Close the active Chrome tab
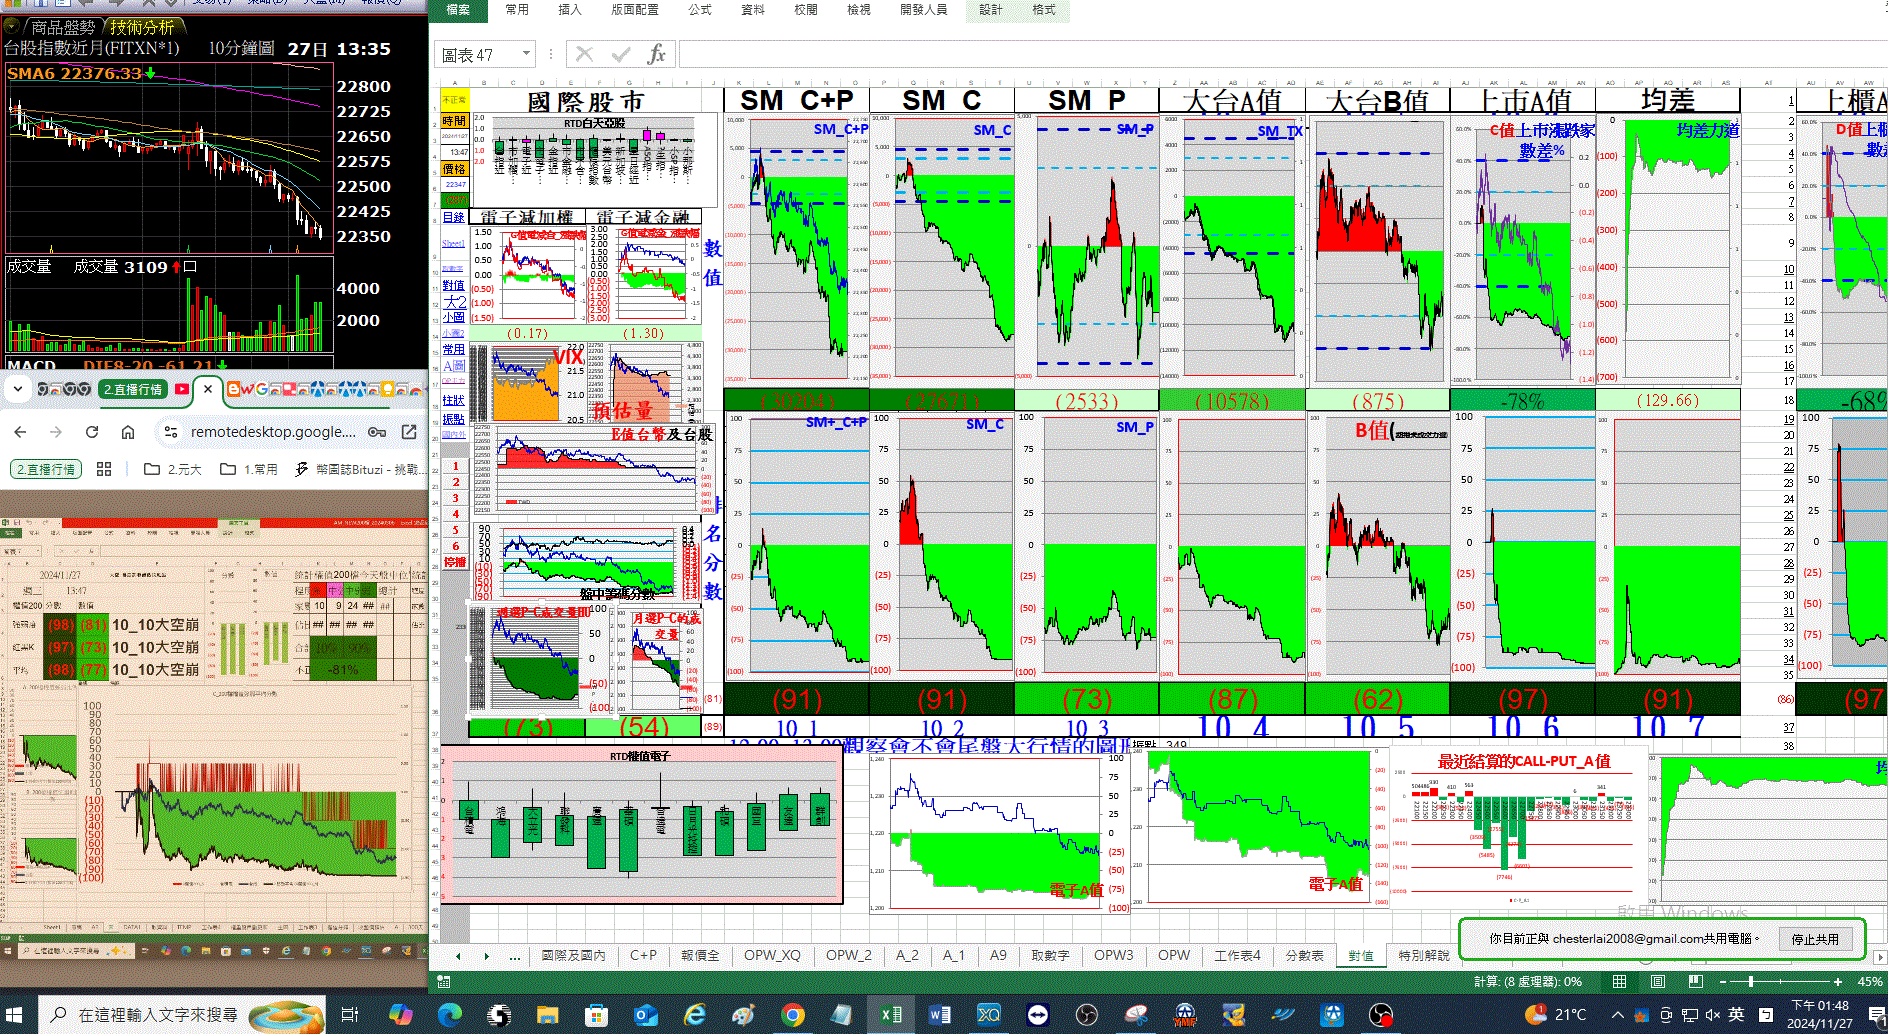The image size is (1888, 1034). click(208, 389)
